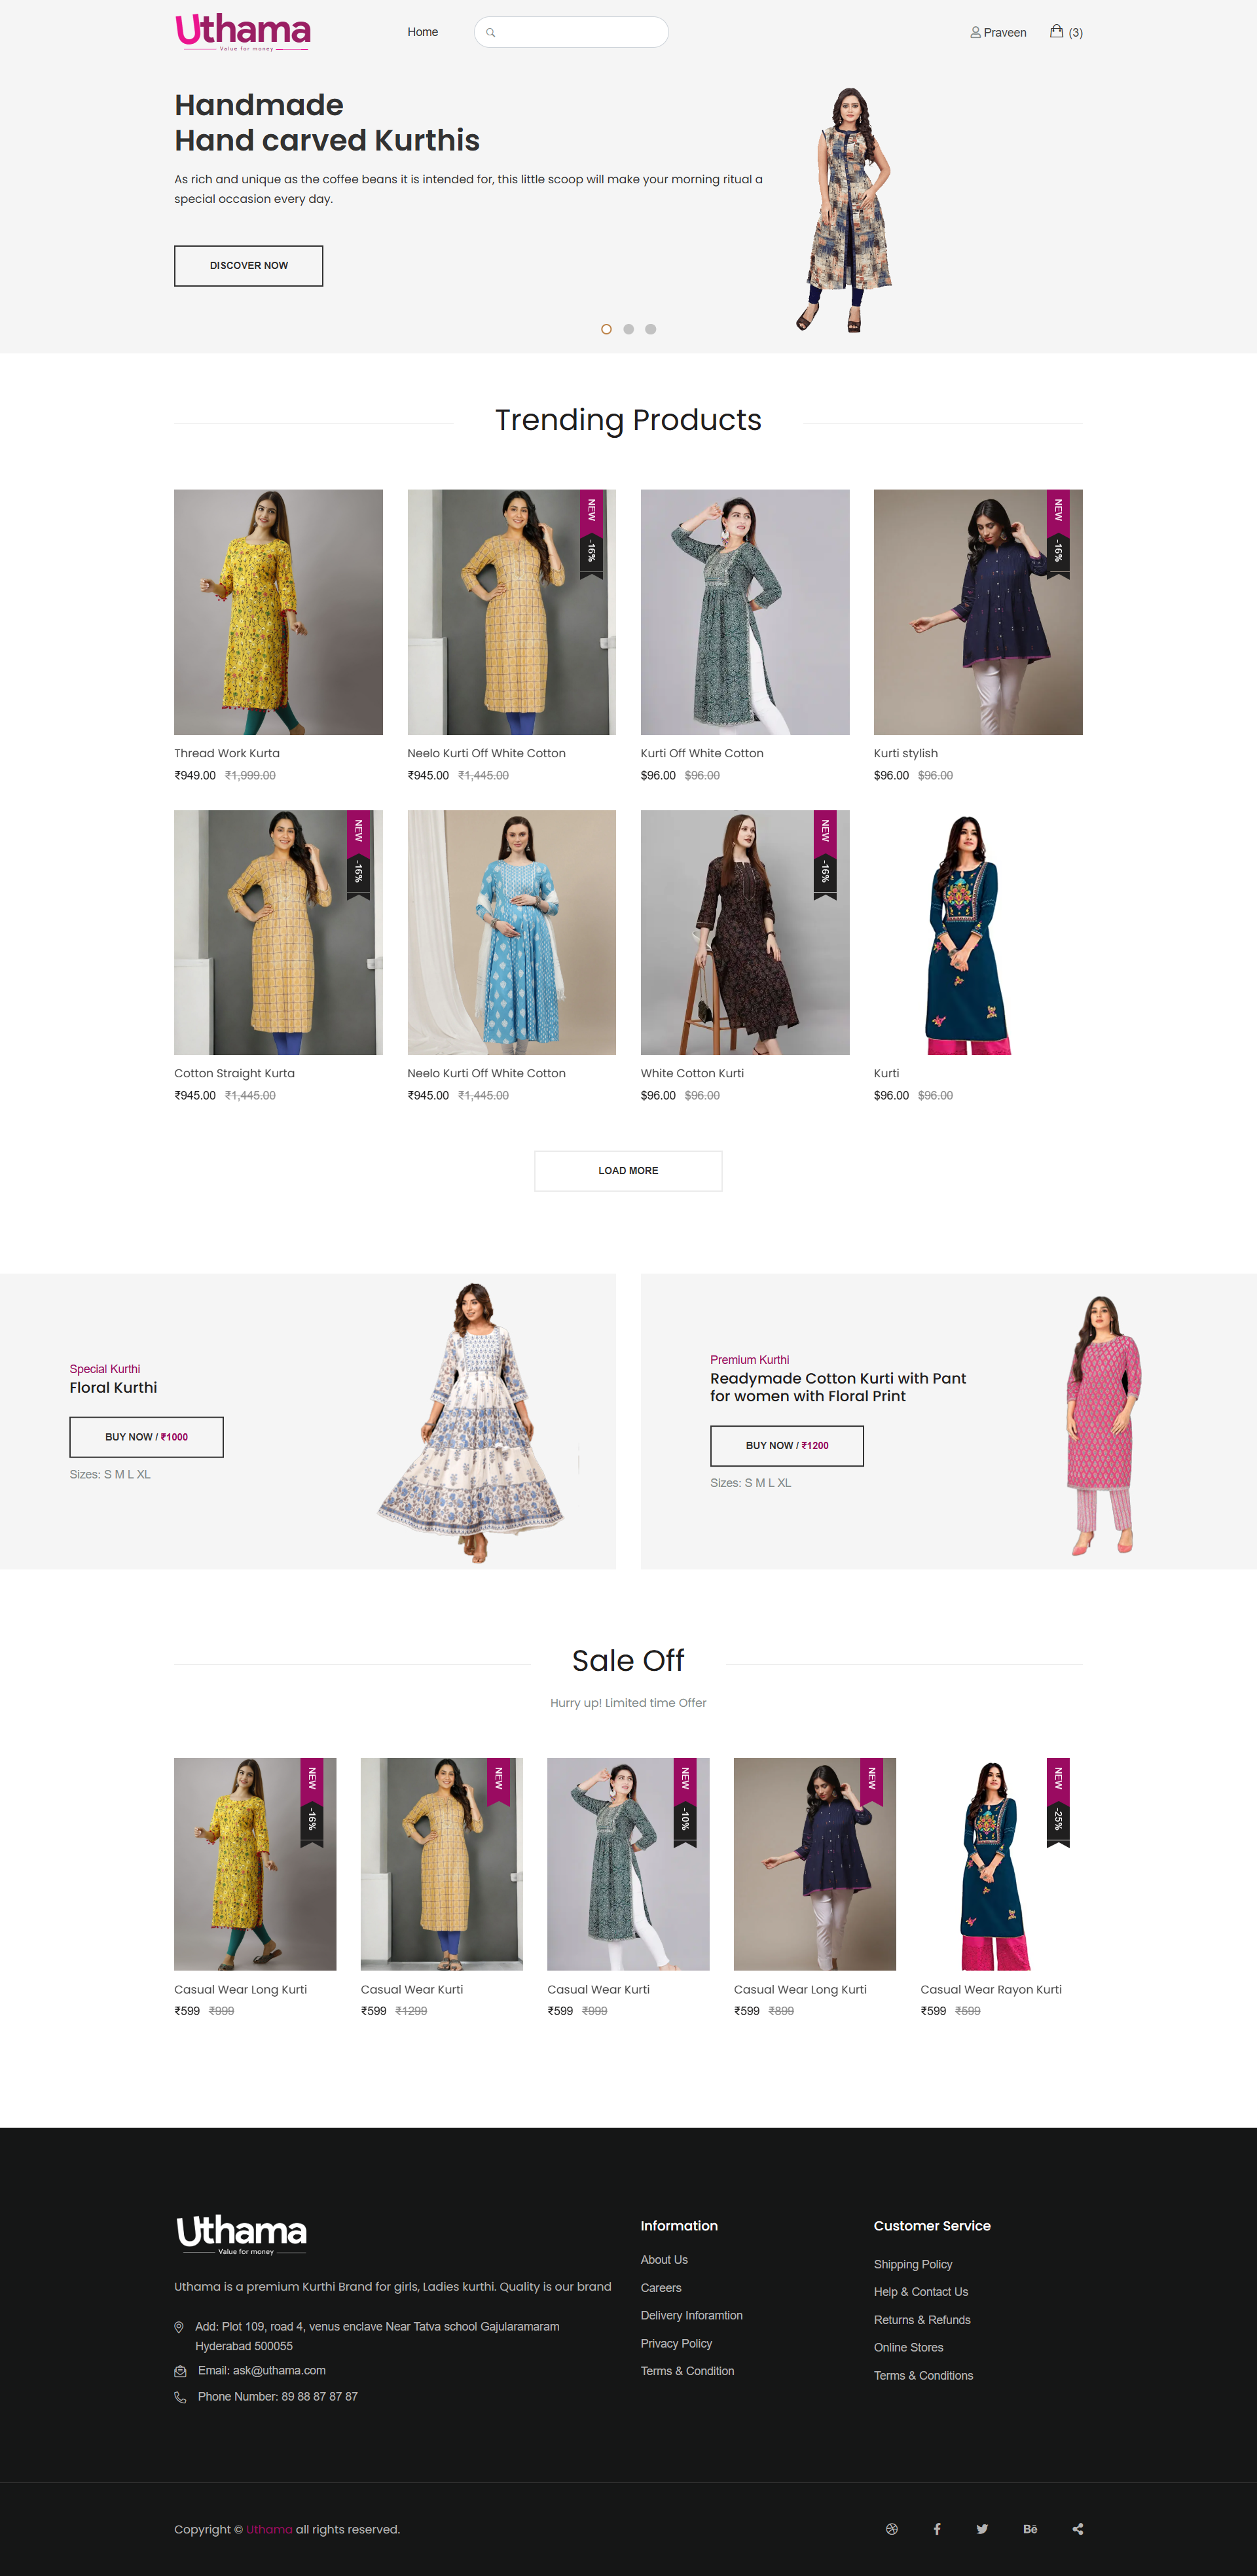Open Shipping Policy footer link

point(912,2264)
